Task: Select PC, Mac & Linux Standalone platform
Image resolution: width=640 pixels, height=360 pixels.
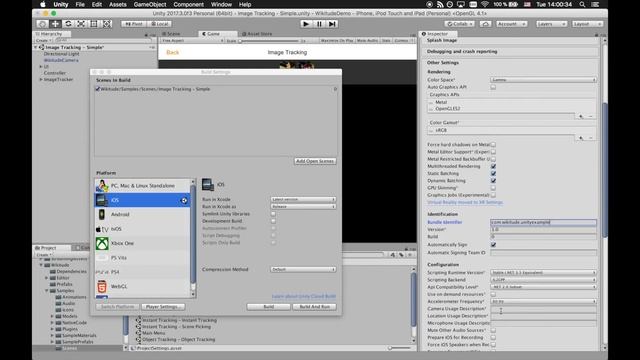Action: 142,186
